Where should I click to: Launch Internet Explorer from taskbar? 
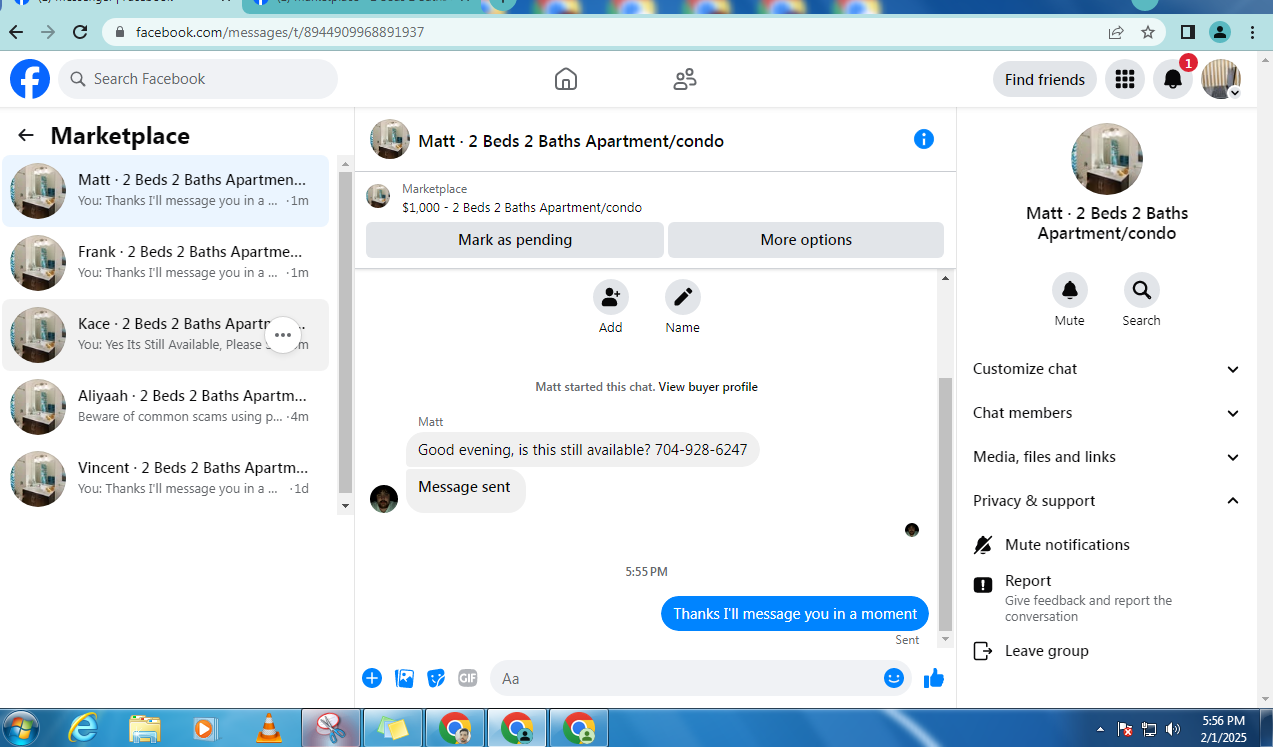tap(83, 728)
